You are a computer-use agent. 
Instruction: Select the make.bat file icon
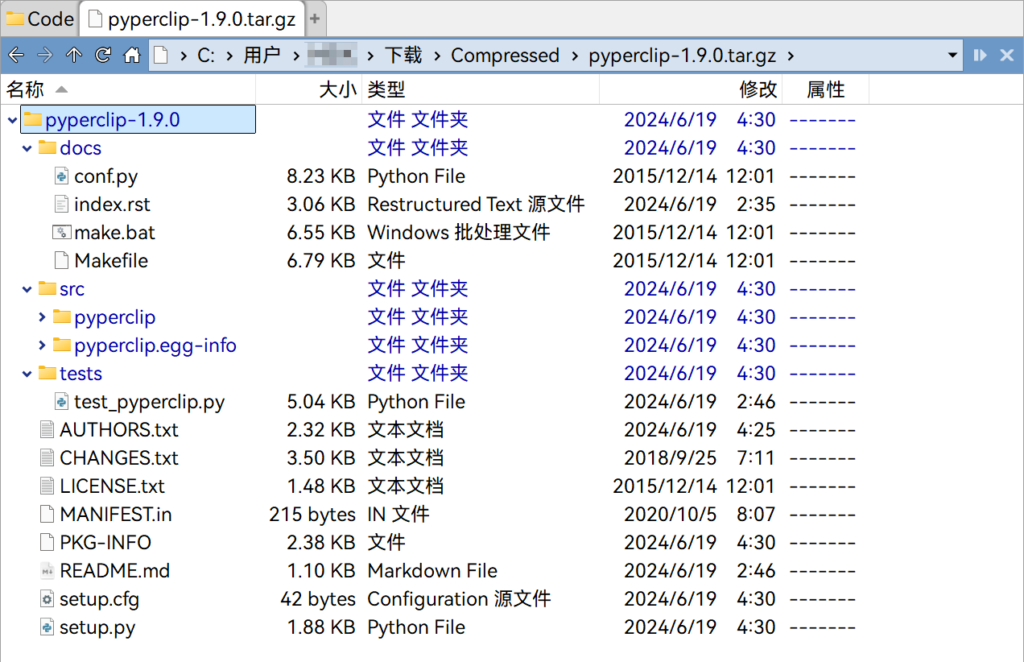(61, 232)
